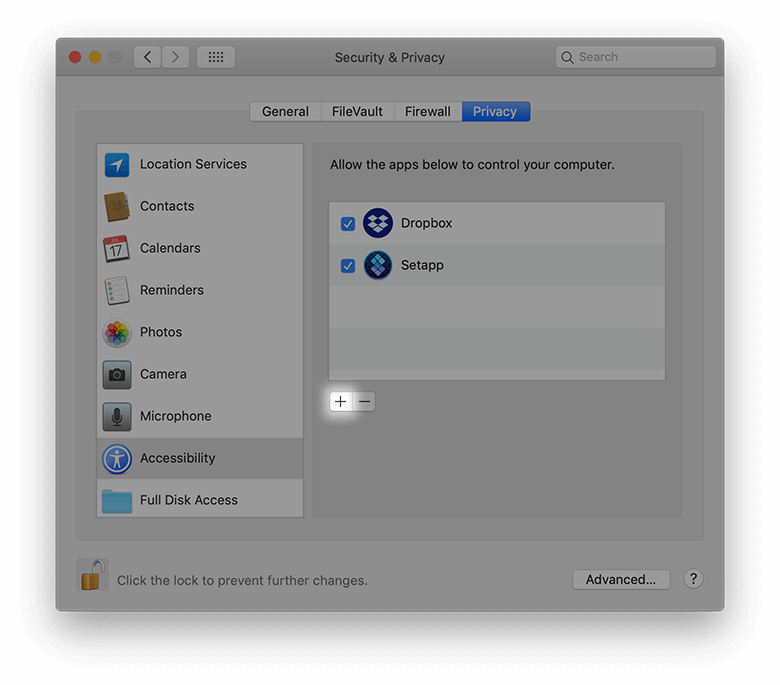
Task: Switch to the Firewall tab
Action: click(x=428, y=111)
